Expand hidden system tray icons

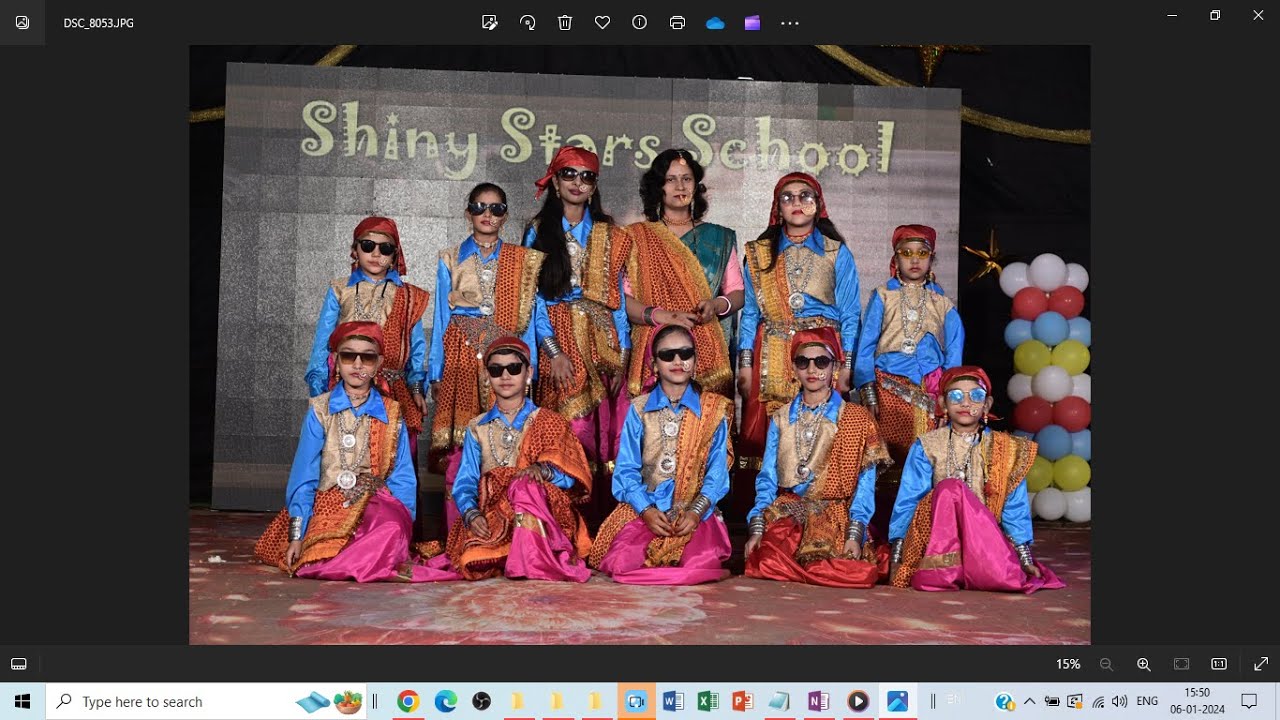pyautogui.click(x=1029, y=701)
